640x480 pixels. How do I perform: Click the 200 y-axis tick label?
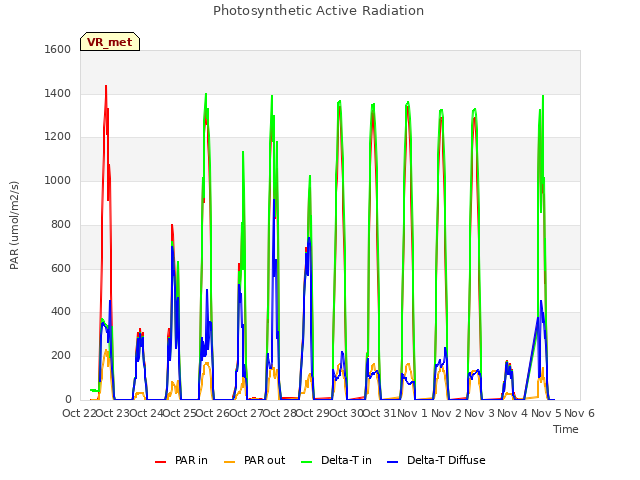click(61, 356)
